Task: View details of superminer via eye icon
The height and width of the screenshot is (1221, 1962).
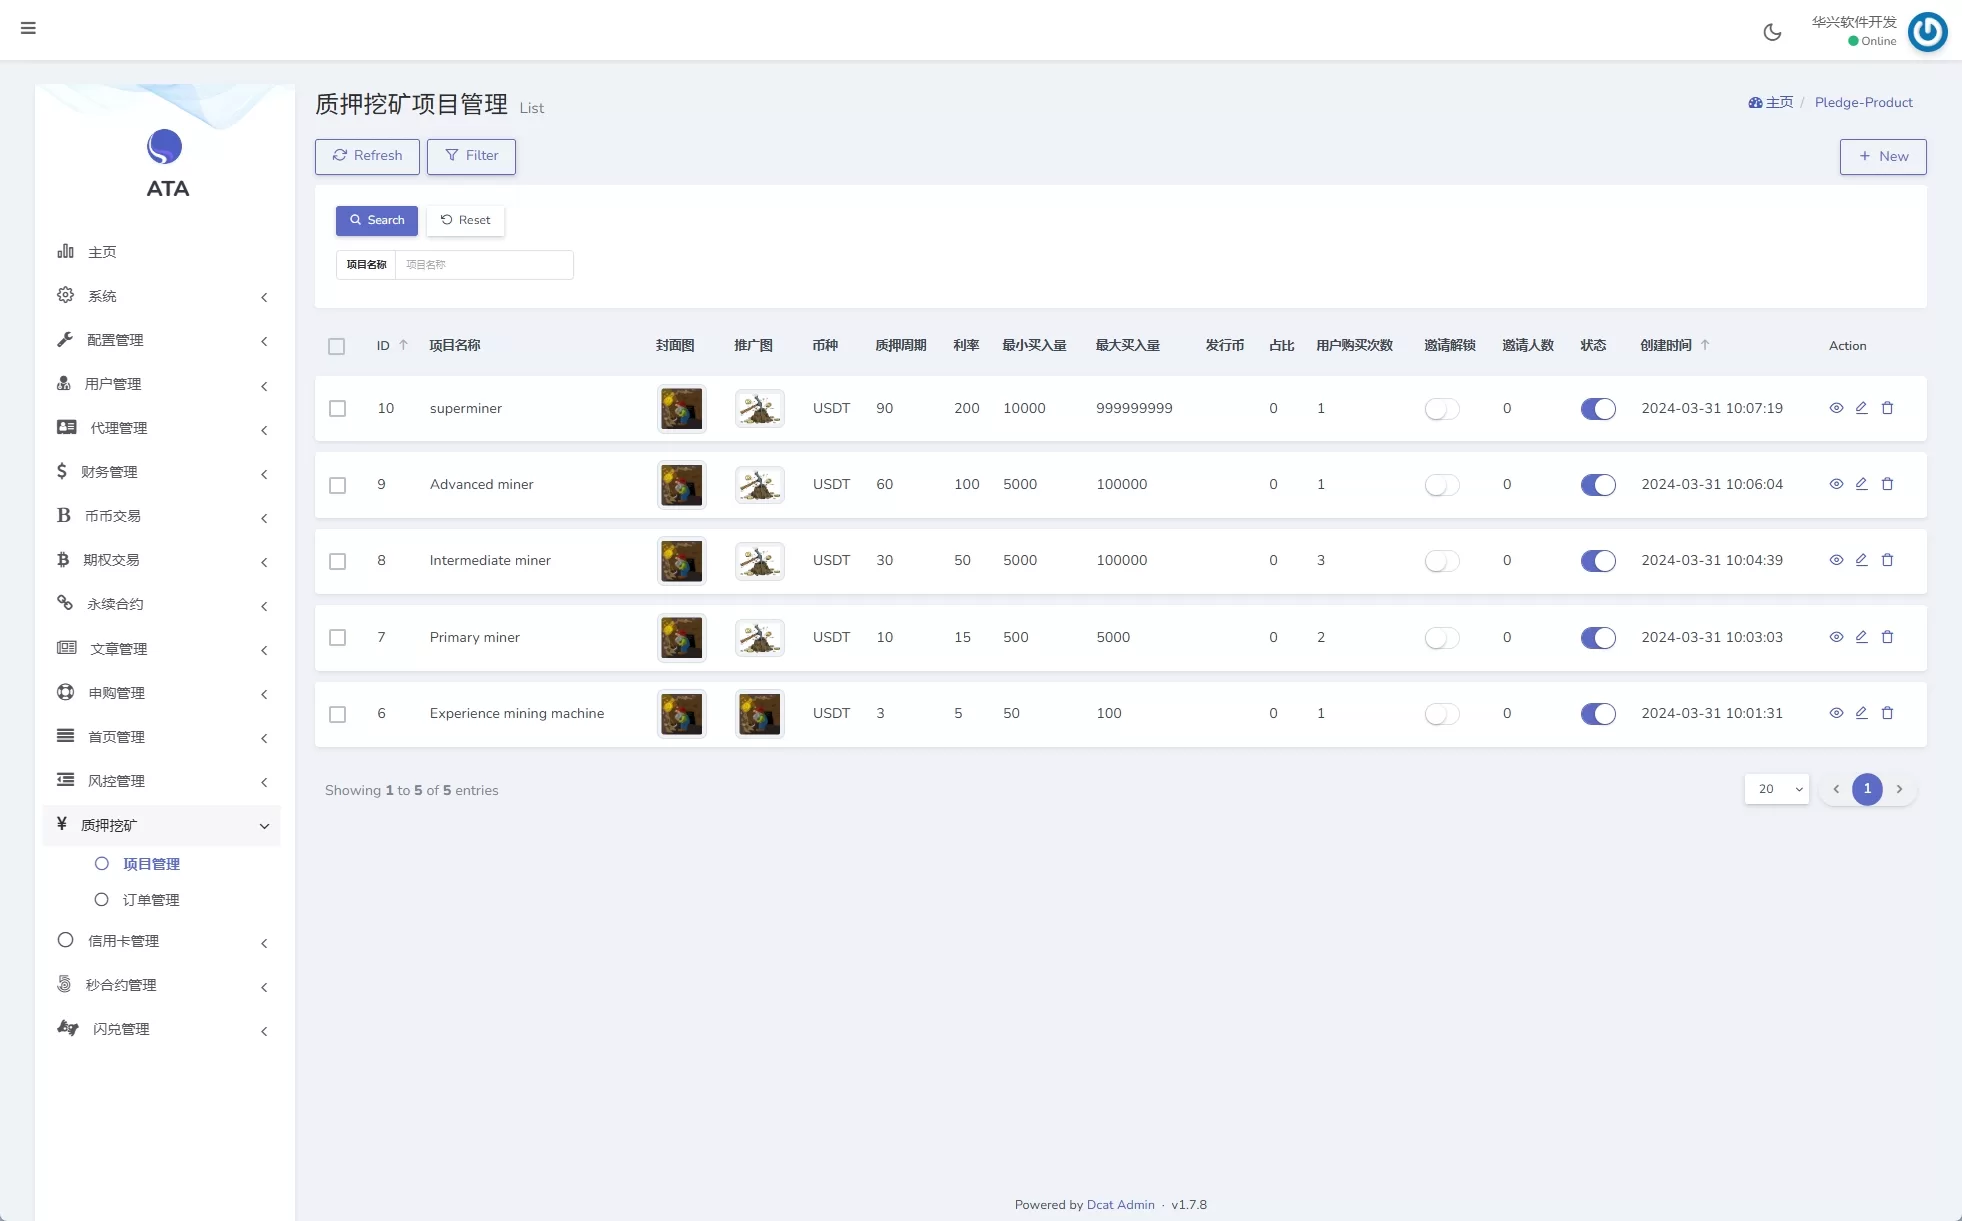Action: tap(1836, 408)
